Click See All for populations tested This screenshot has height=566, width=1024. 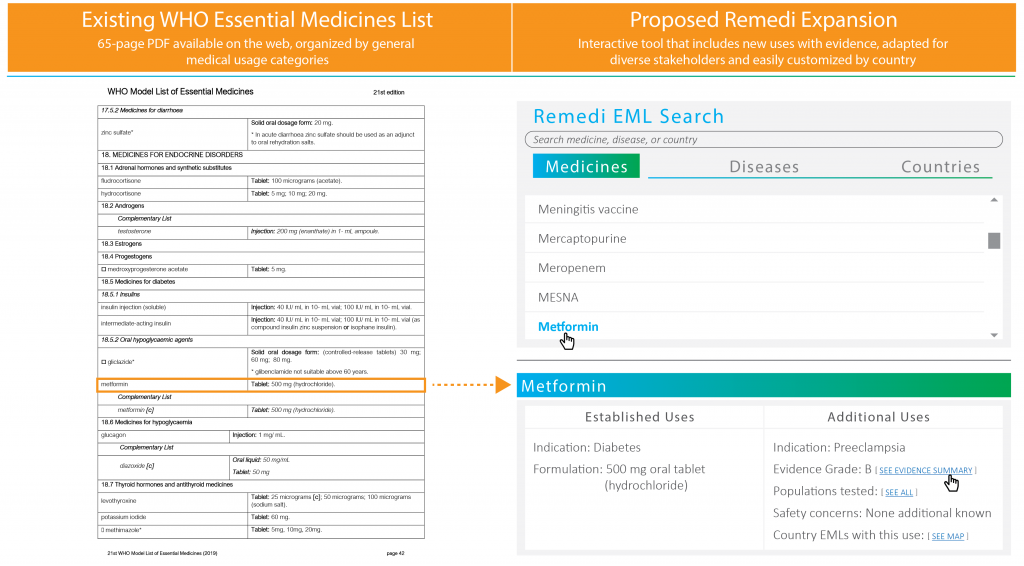[x=899, y=493]
